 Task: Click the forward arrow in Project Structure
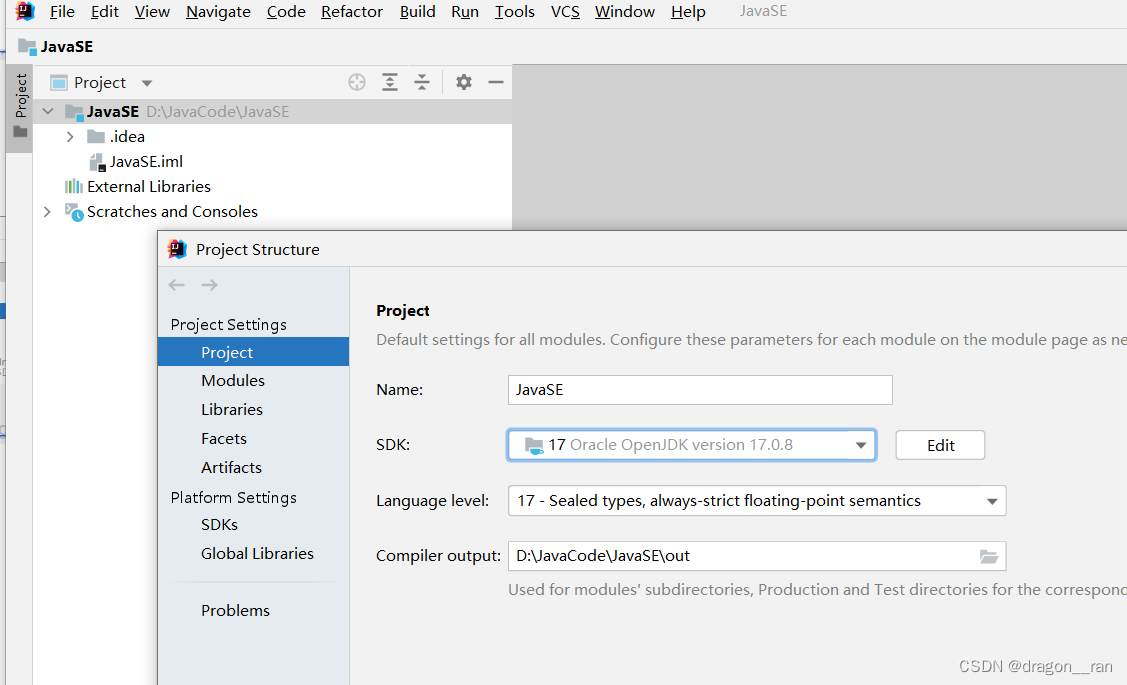pyautogui.click(x=209, y=285)
